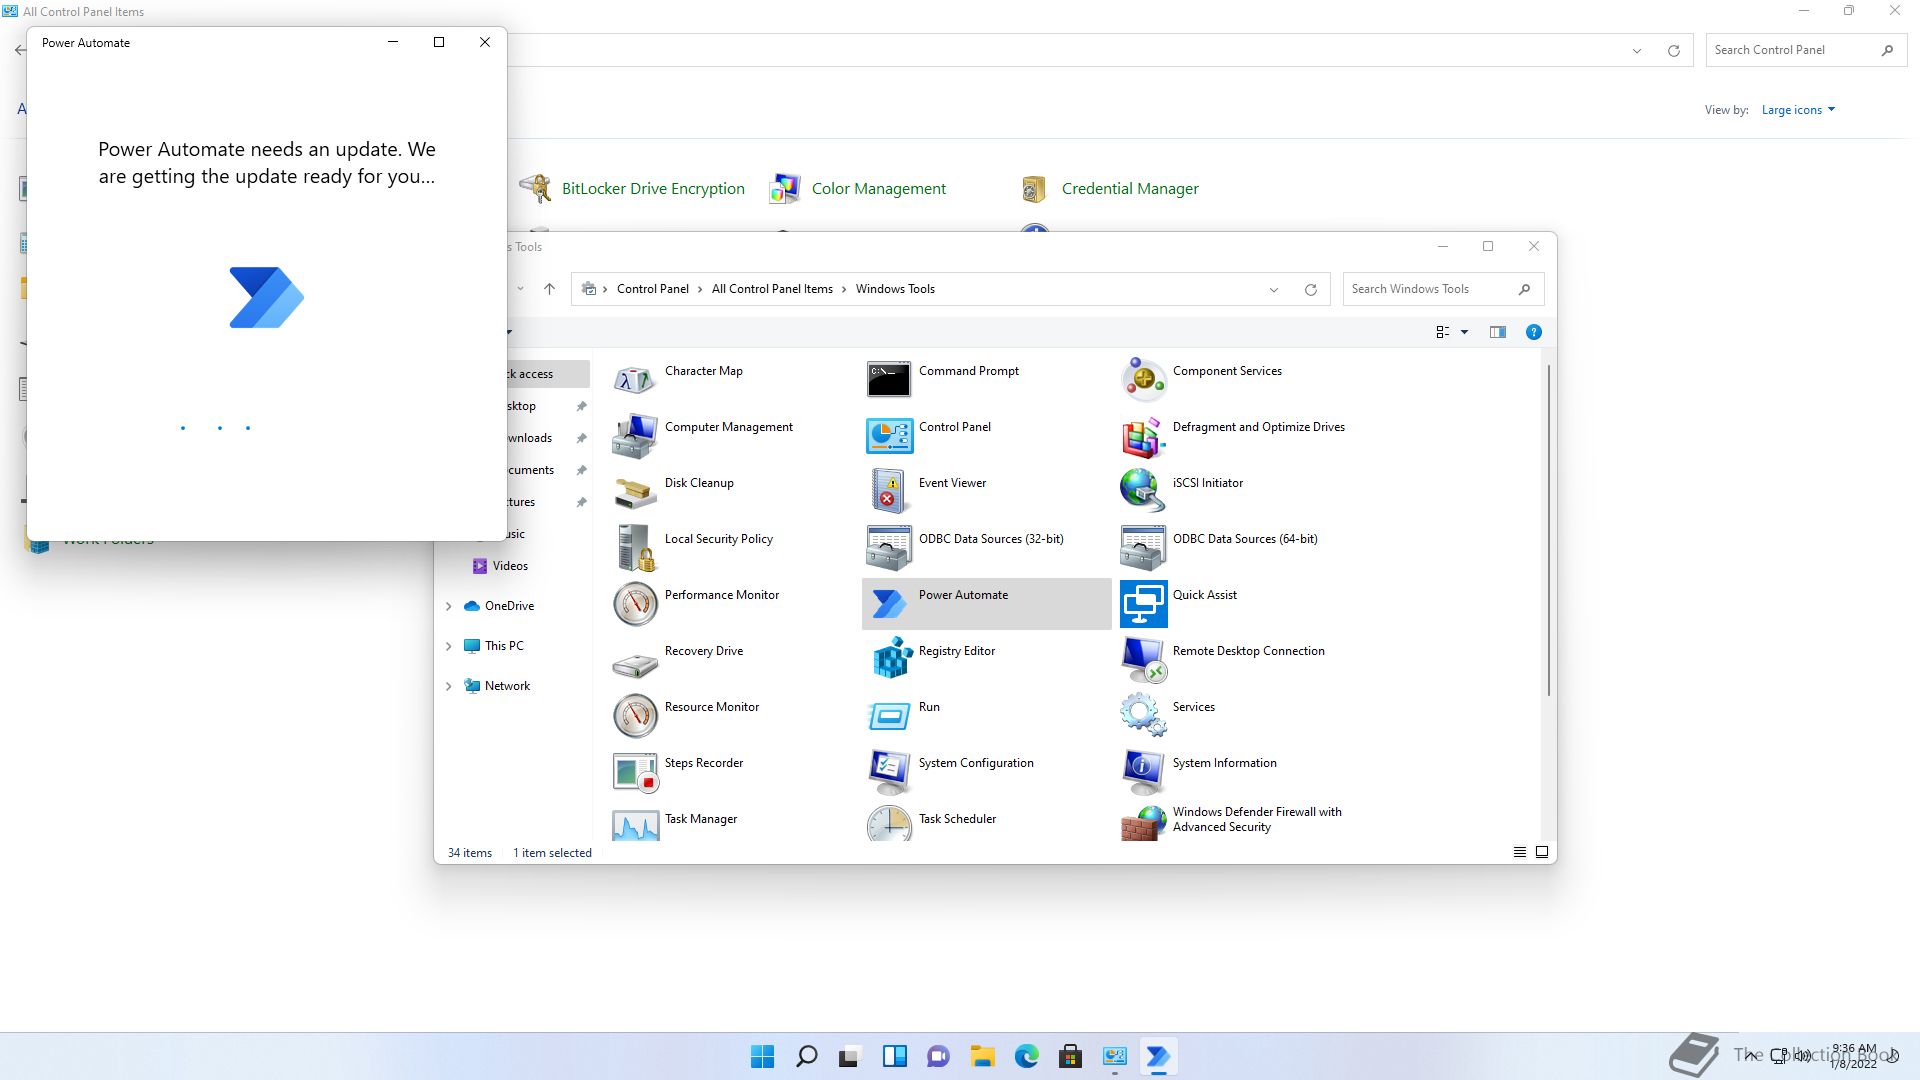Open Credential Manager link
1920x1080 pixels.
point(1130,188)
